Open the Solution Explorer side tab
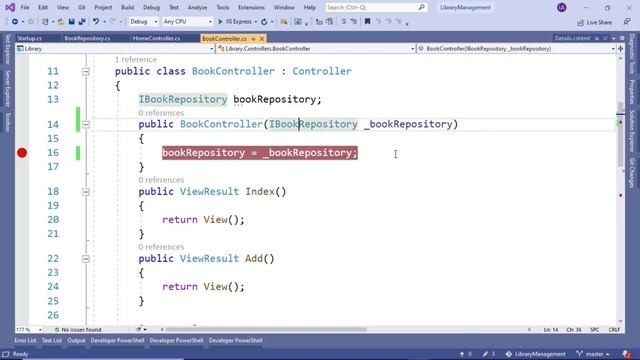640x360 pixels. click(632, 131)
